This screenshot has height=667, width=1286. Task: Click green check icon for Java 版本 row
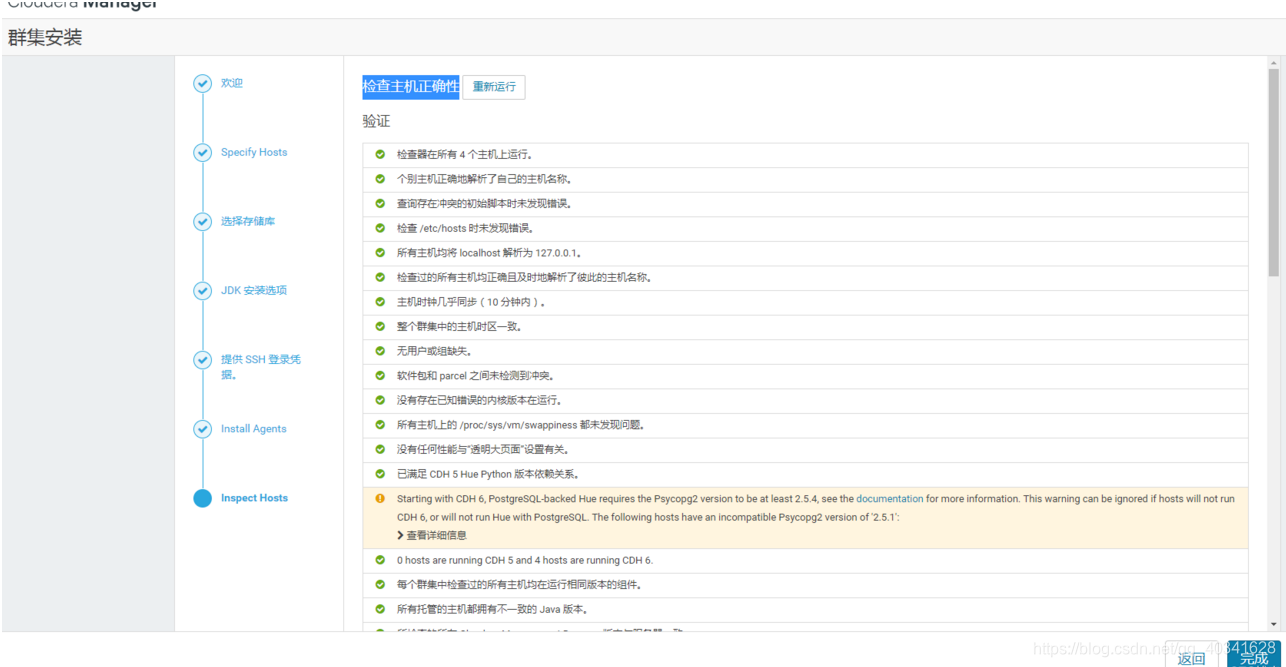point(380,609)
